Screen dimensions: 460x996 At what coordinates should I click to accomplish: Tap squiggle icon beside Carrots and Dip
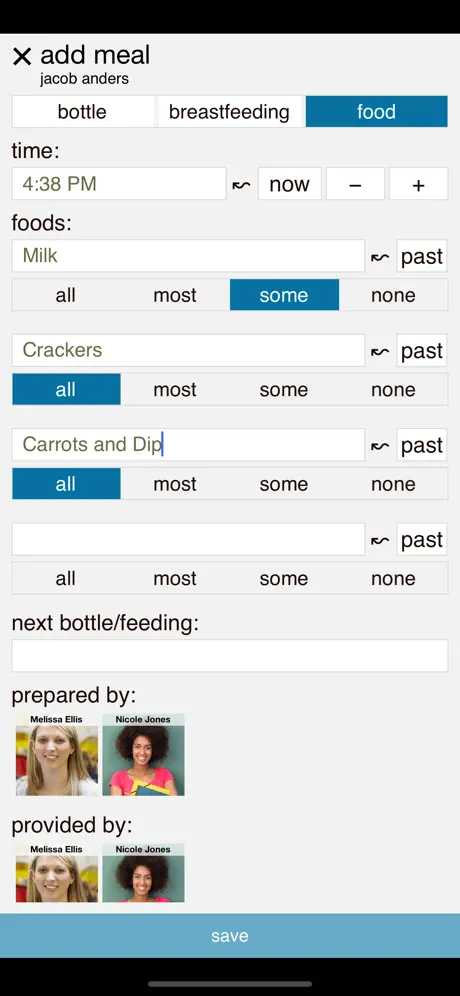tap(380, 446)
